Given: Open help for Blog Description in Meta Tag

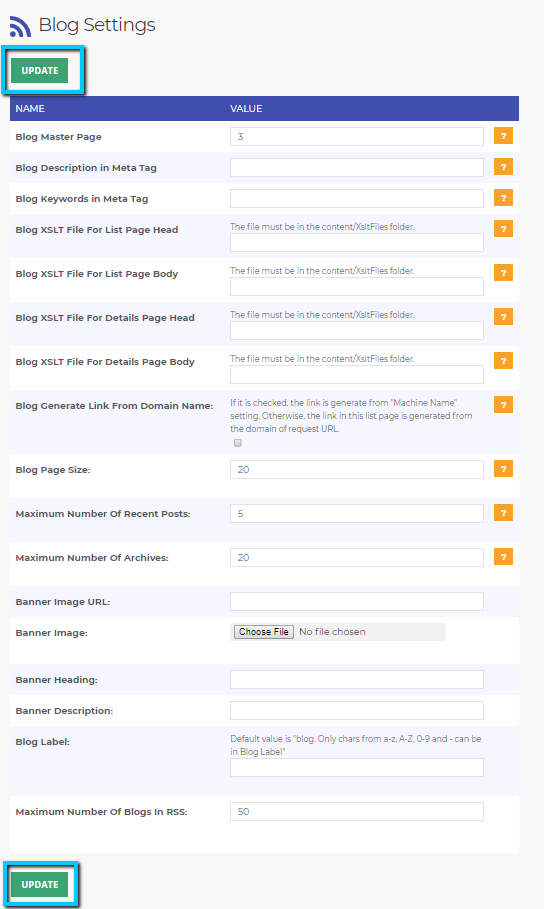Looking at the screenshot, I should click(x=503, y=167).
